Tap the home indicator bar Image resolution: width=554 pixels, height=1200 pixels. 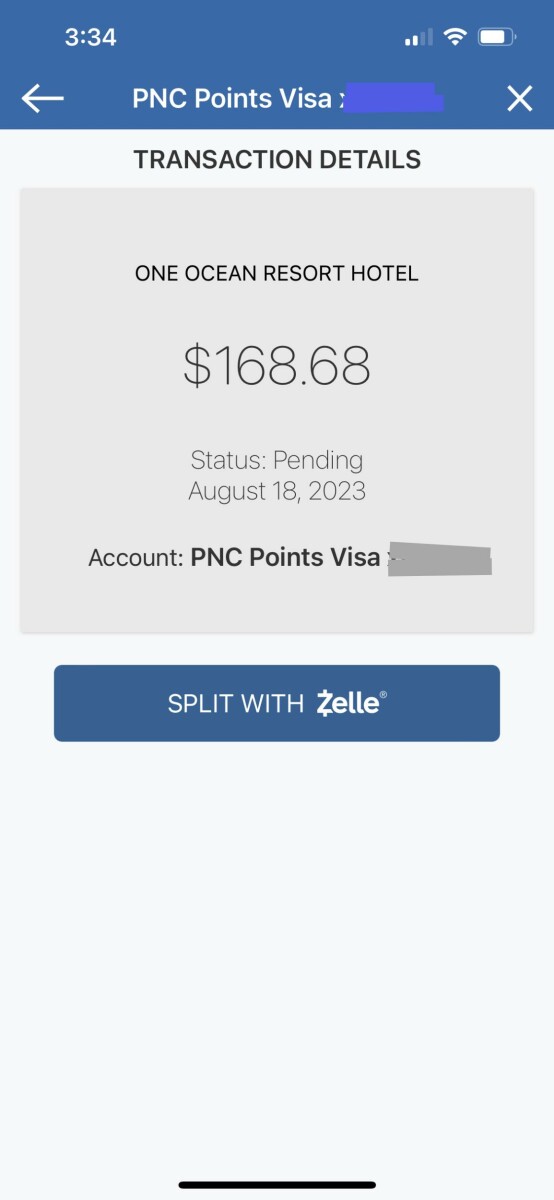pos(277,1184)
